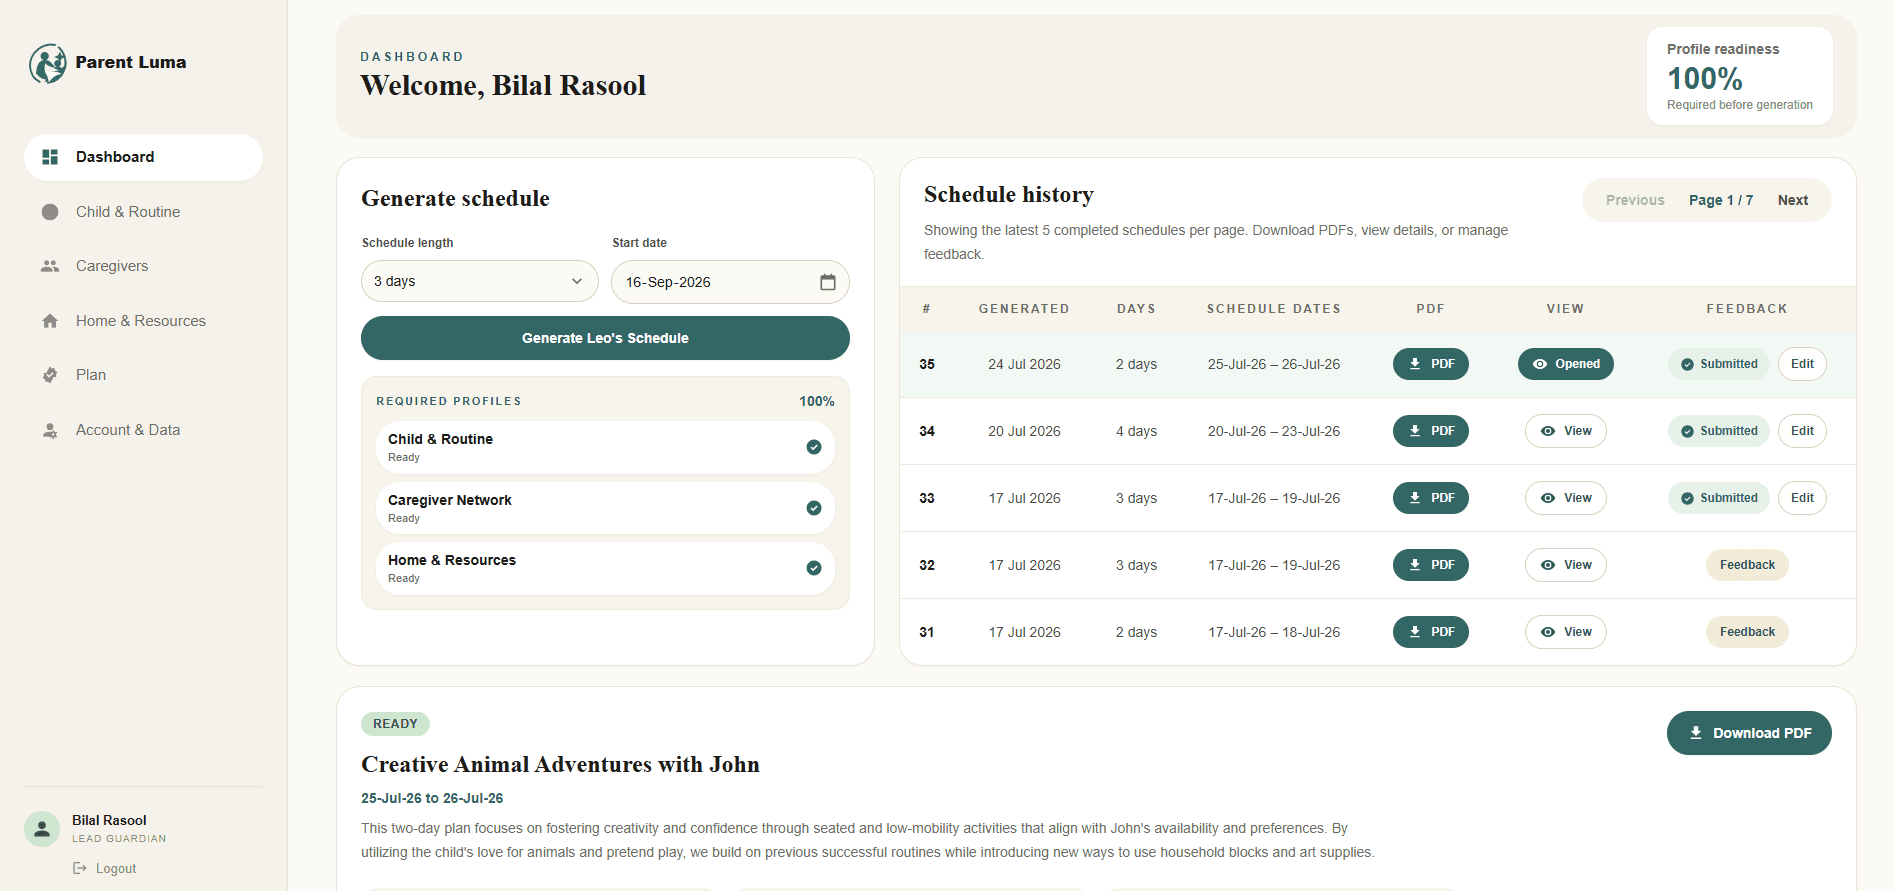Give Feedback for schedule 31
Viewport: 1895px width, 891px height.
coord(1747,632)
